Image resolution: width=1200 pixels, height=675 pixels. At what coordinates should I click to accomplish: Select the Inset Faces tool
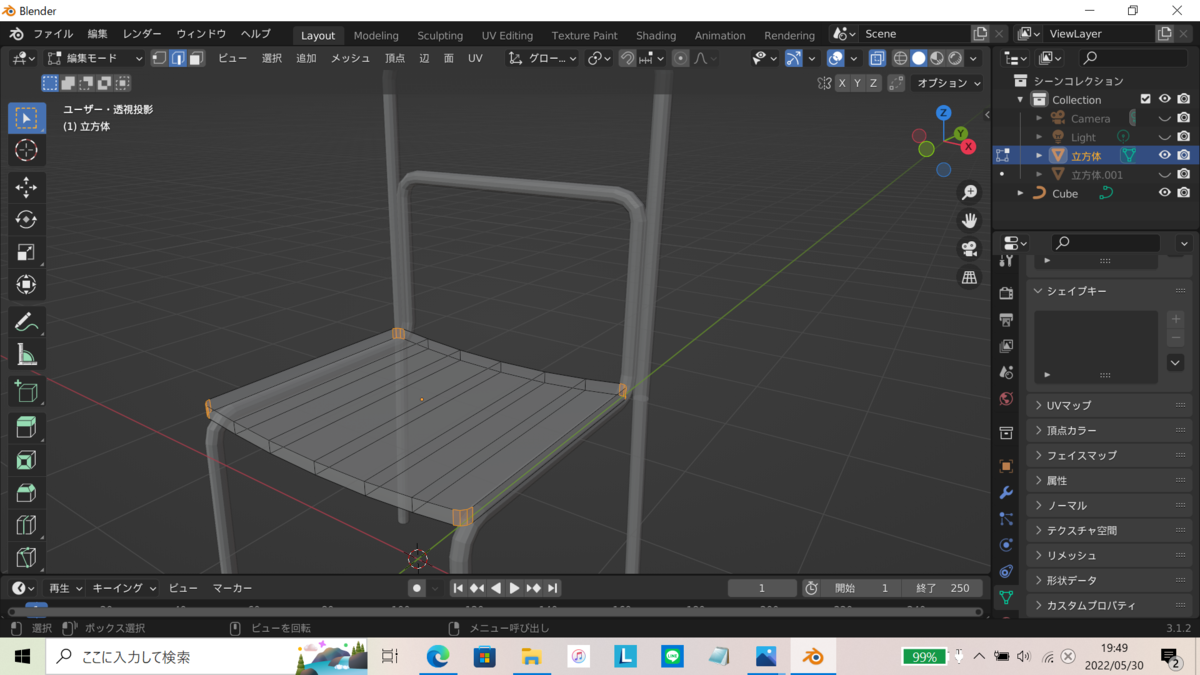[x=27, y=460]
